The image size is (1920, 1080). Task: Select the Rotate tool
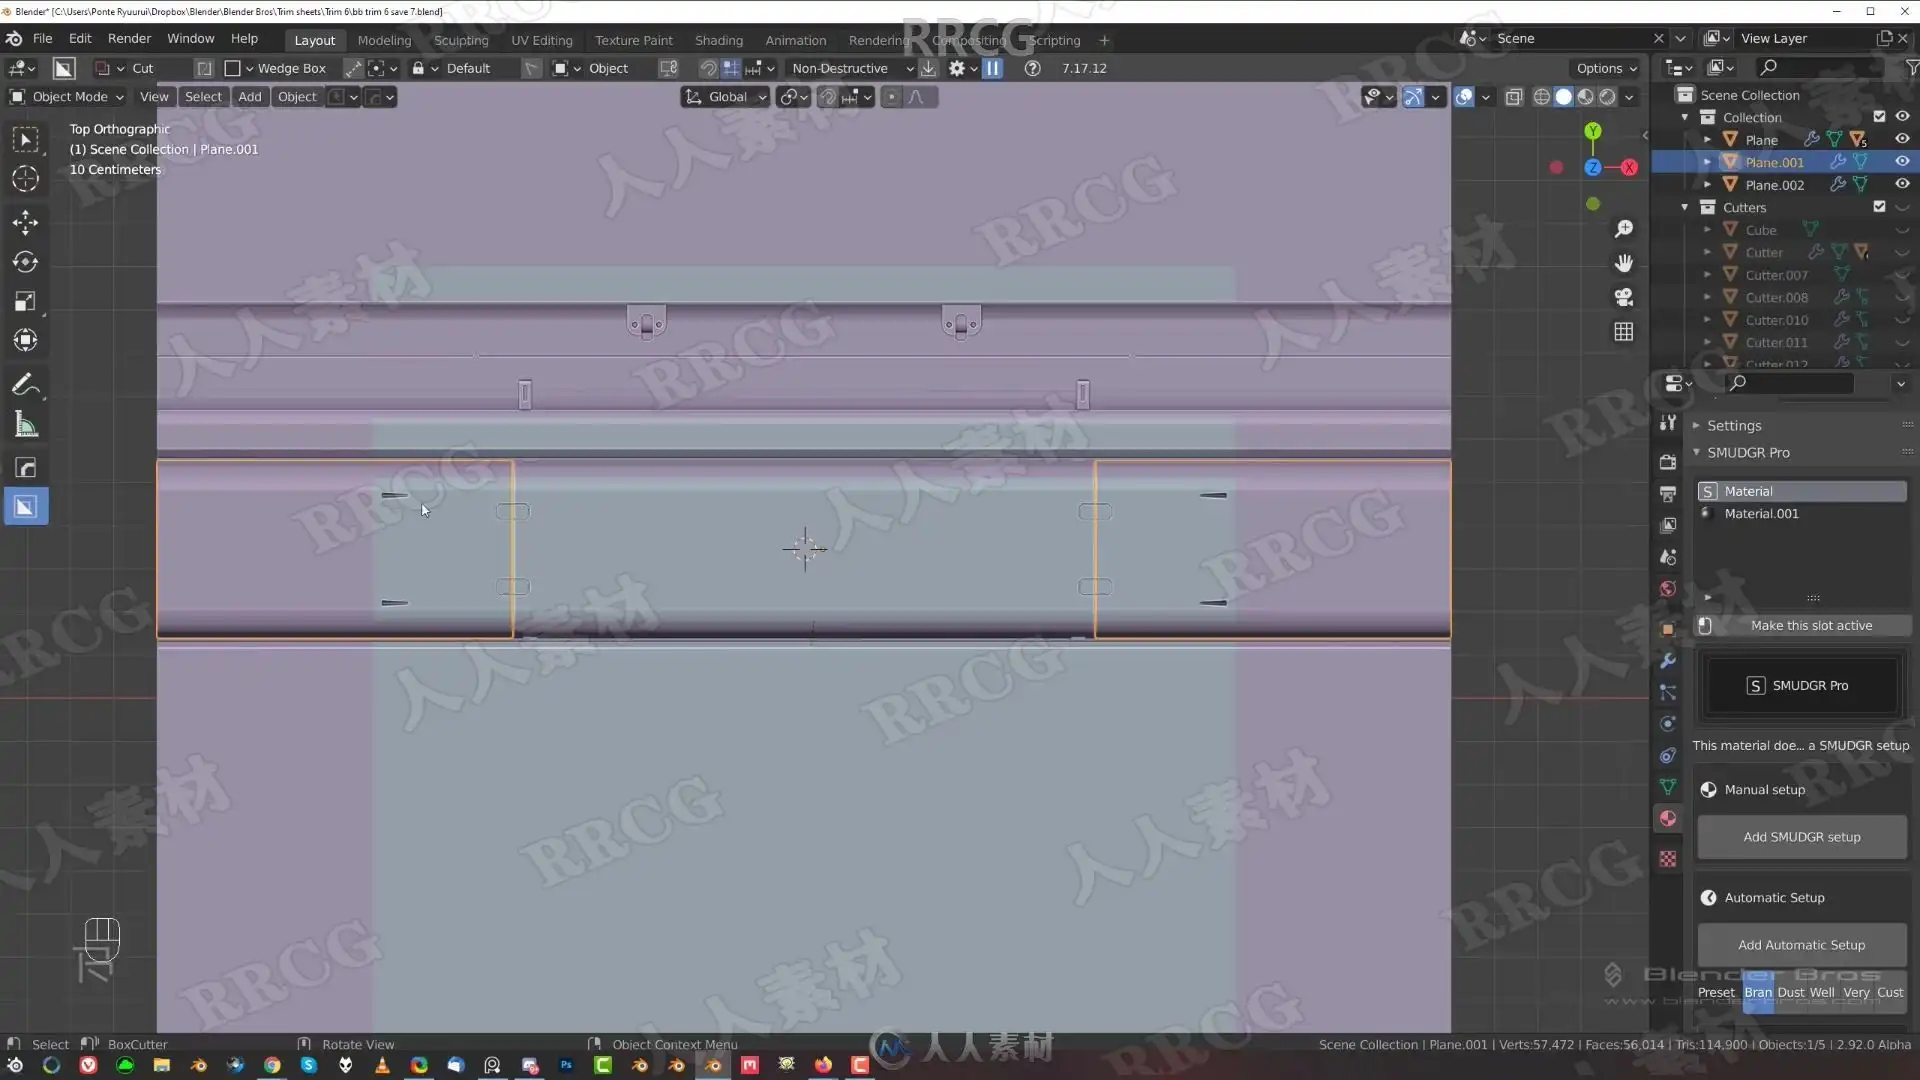click(25, 261)
